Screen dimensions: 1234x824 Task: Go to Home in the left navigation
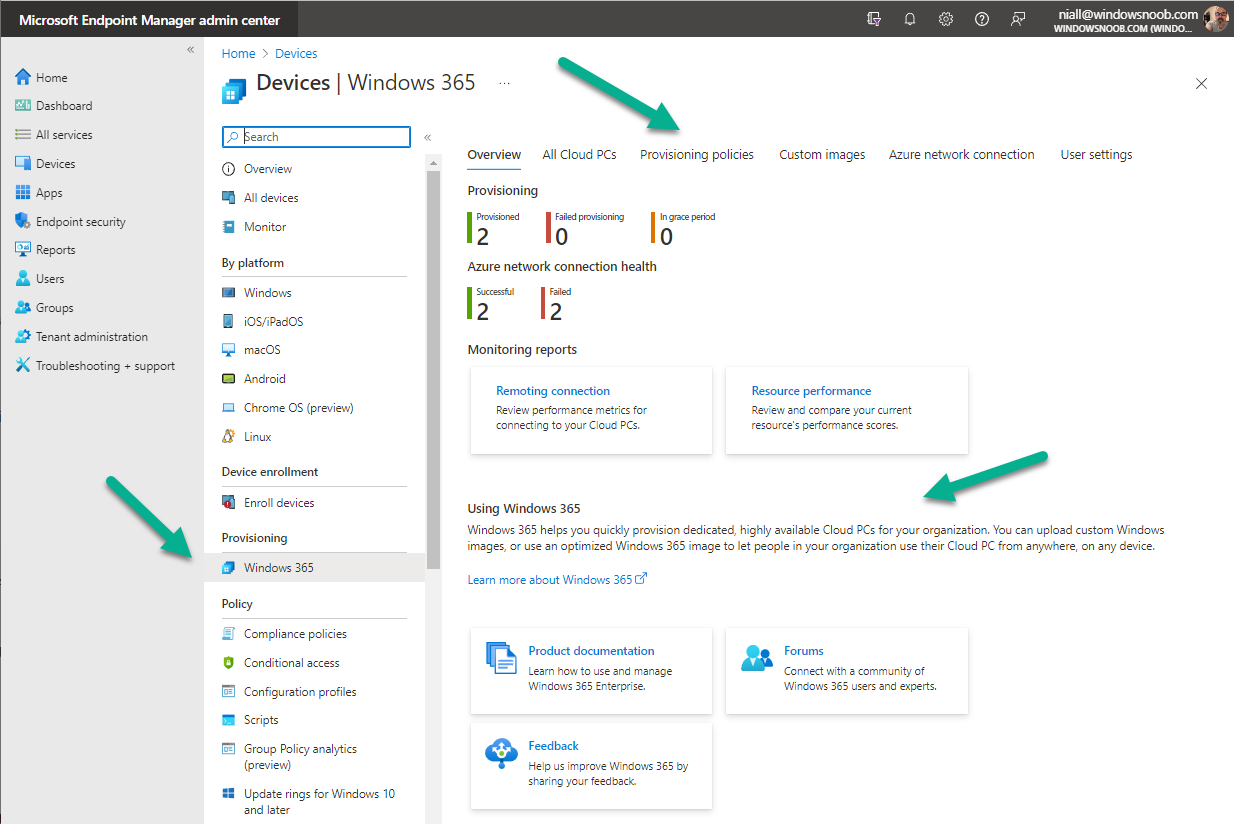42,77
